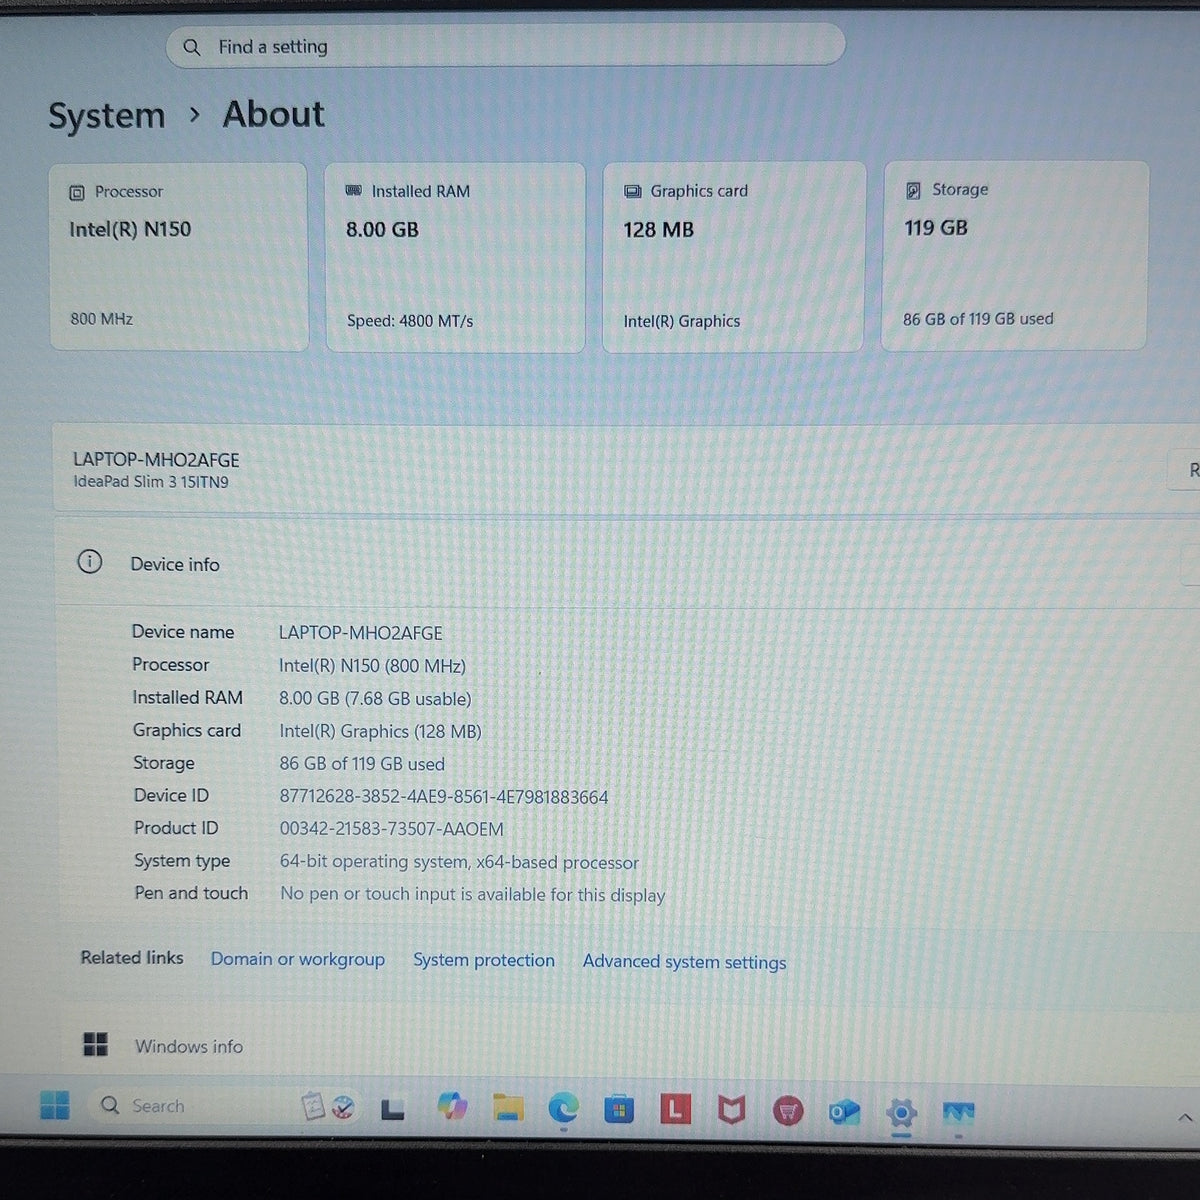Open the Graphics card 128 MB card
This screenshot has width=1200, height=1200.
[x=733, y=257]
